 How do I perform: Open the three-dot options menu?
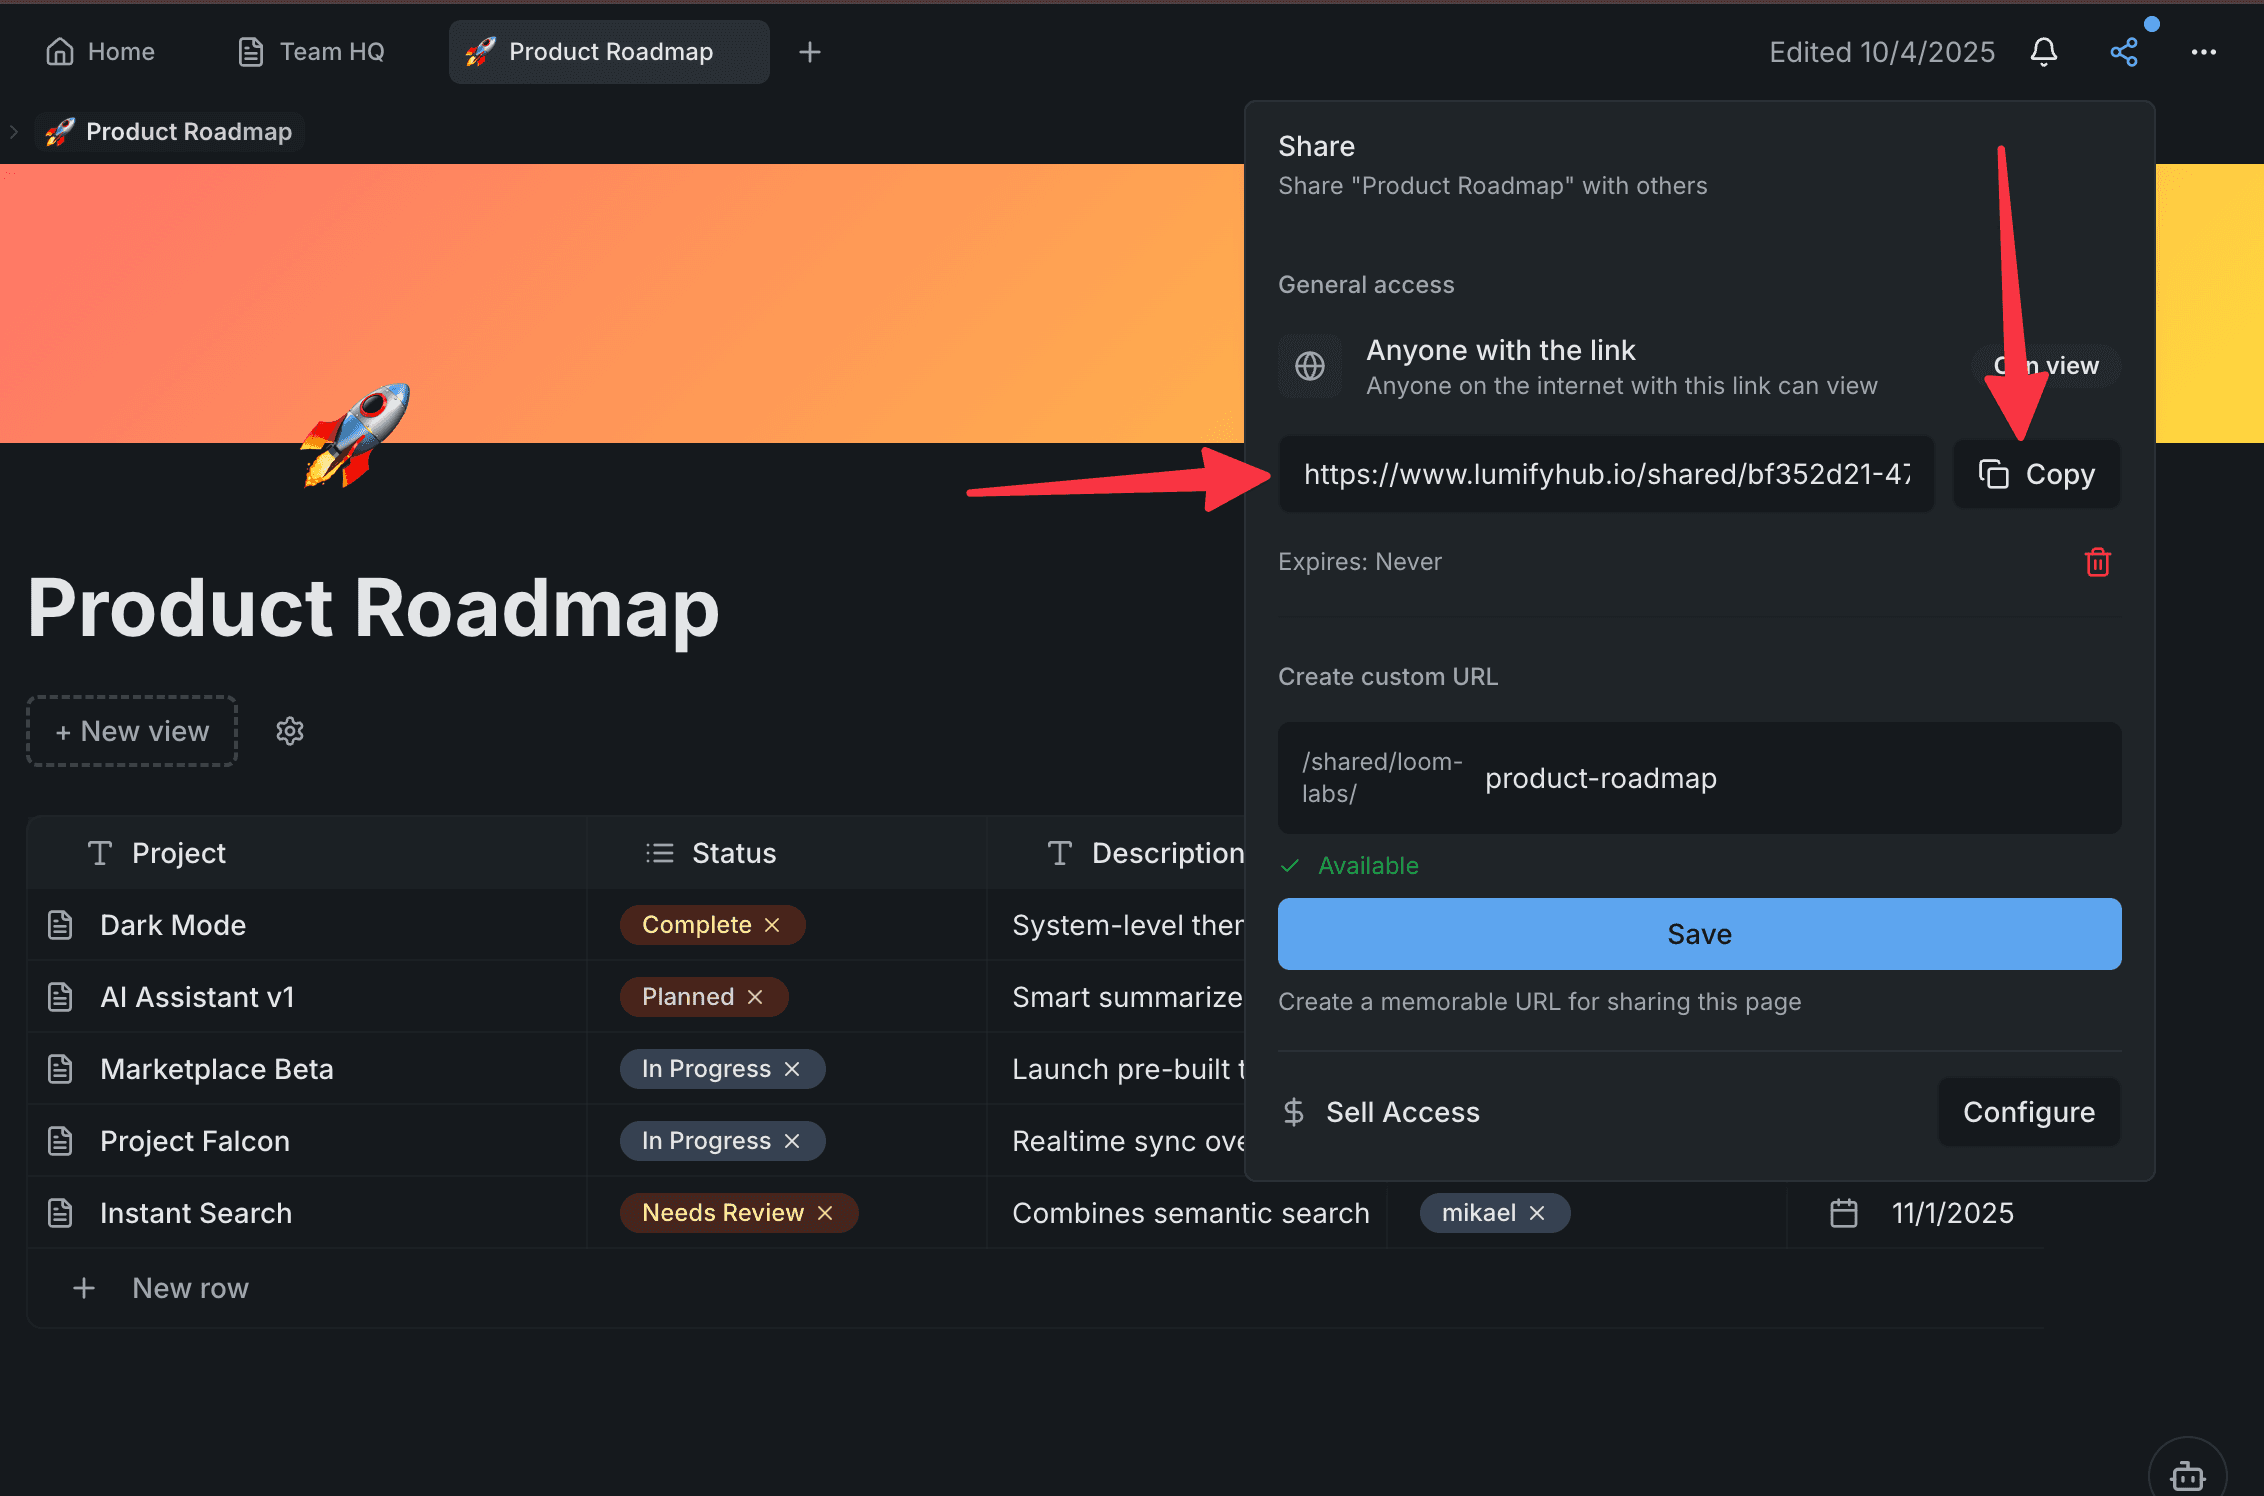click(x=2205, y=51)
